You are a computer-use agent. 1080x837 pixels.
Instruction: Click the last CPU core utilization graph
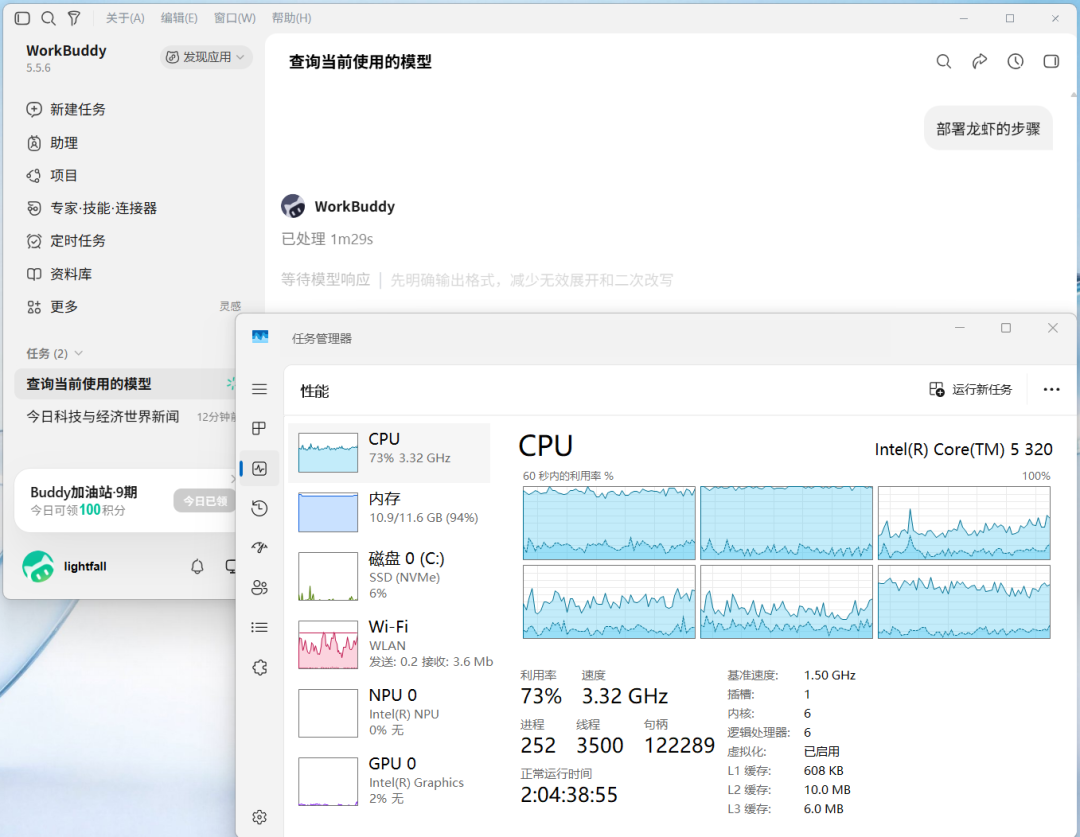[964, 602]
